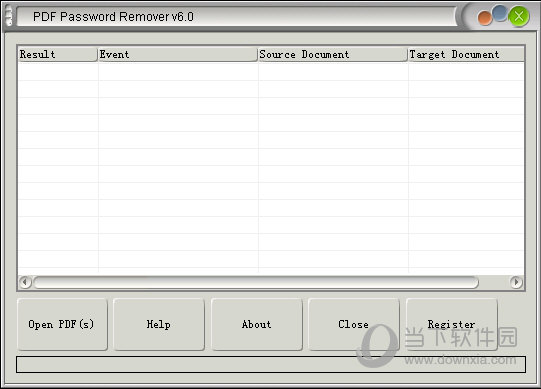
Task: Click the green X close icon
Action: click(x=519, y=16)
